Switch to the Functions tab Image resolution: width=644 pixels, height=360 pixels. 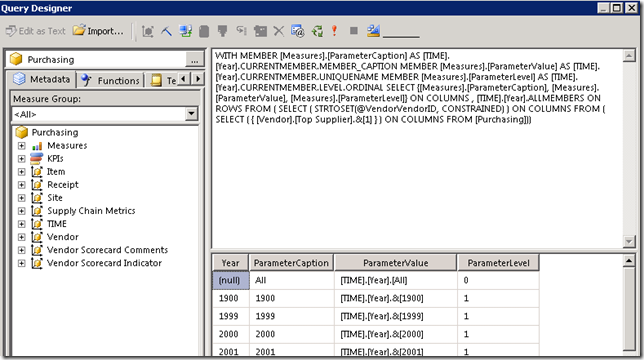pos(110,80)
